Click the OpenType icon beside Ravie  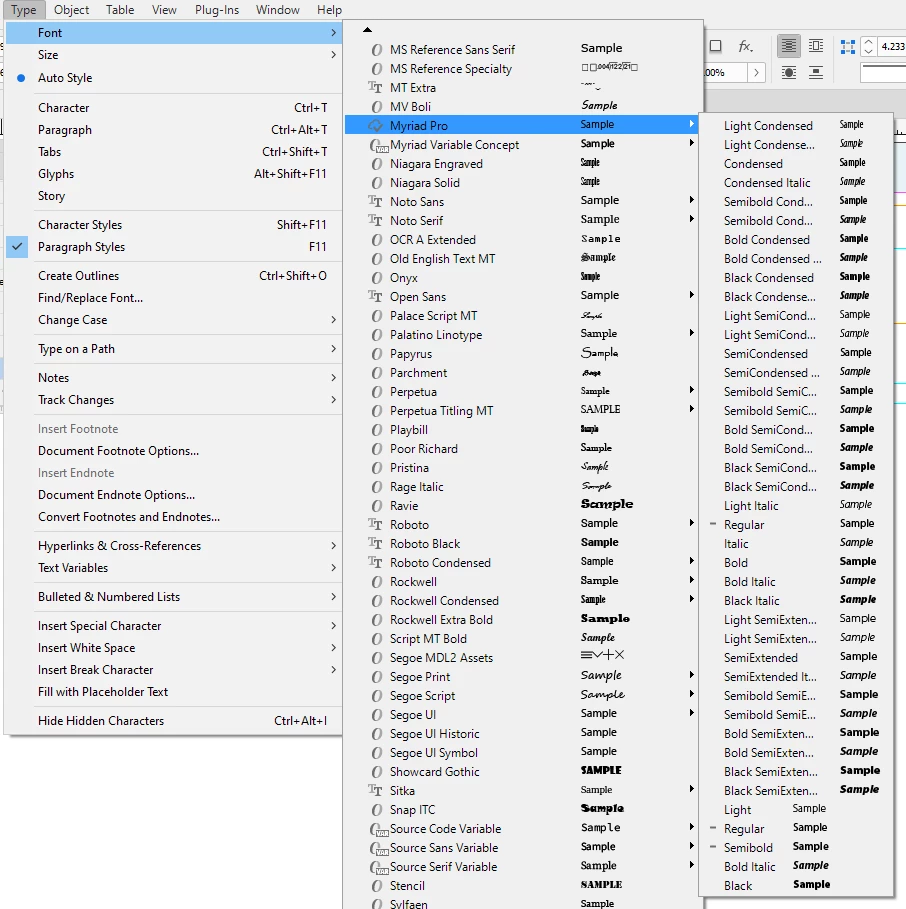click(x=377, y=506)
